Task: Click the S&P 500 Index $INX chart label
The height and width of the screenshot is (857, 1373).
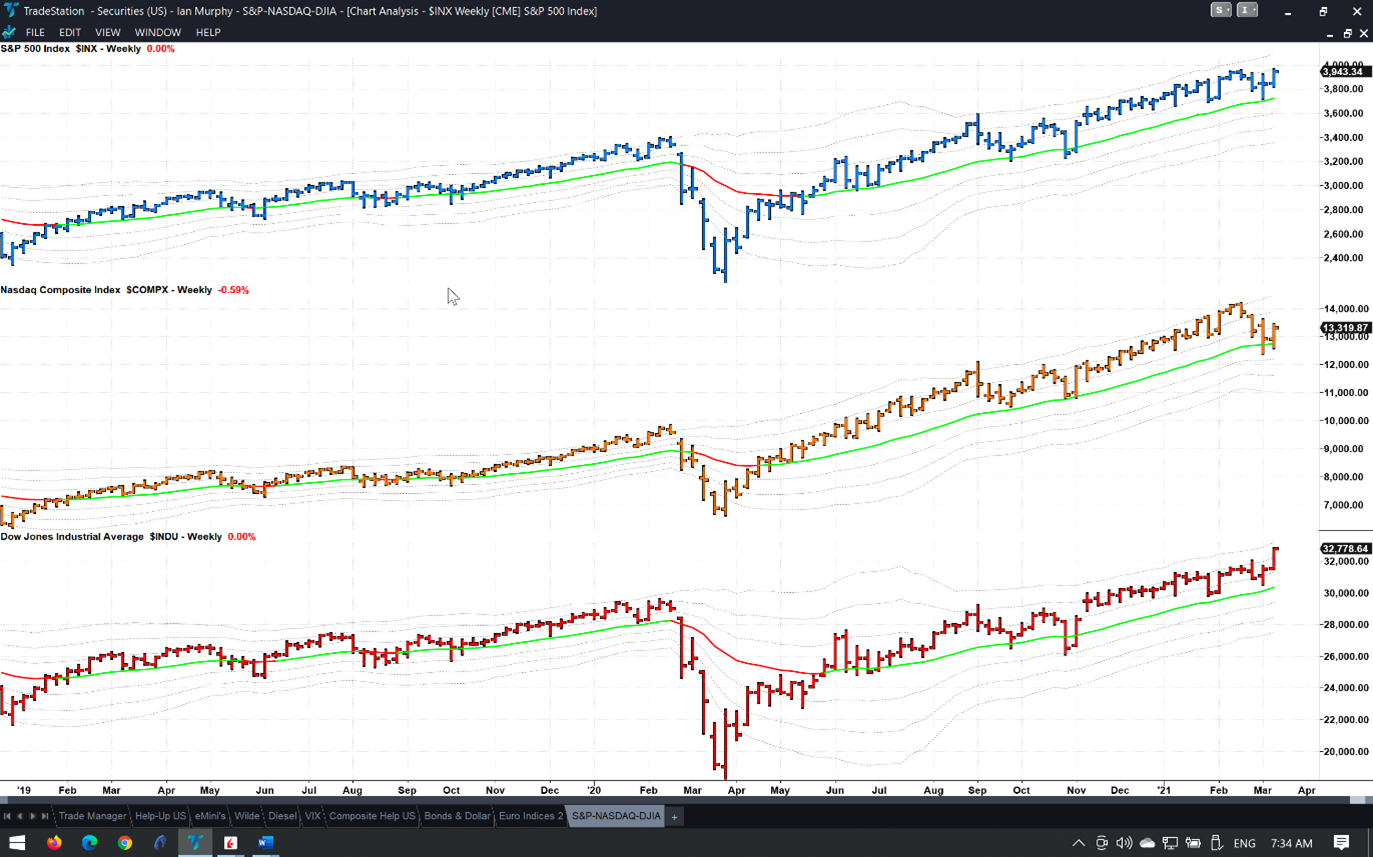Action: (70, 49)
